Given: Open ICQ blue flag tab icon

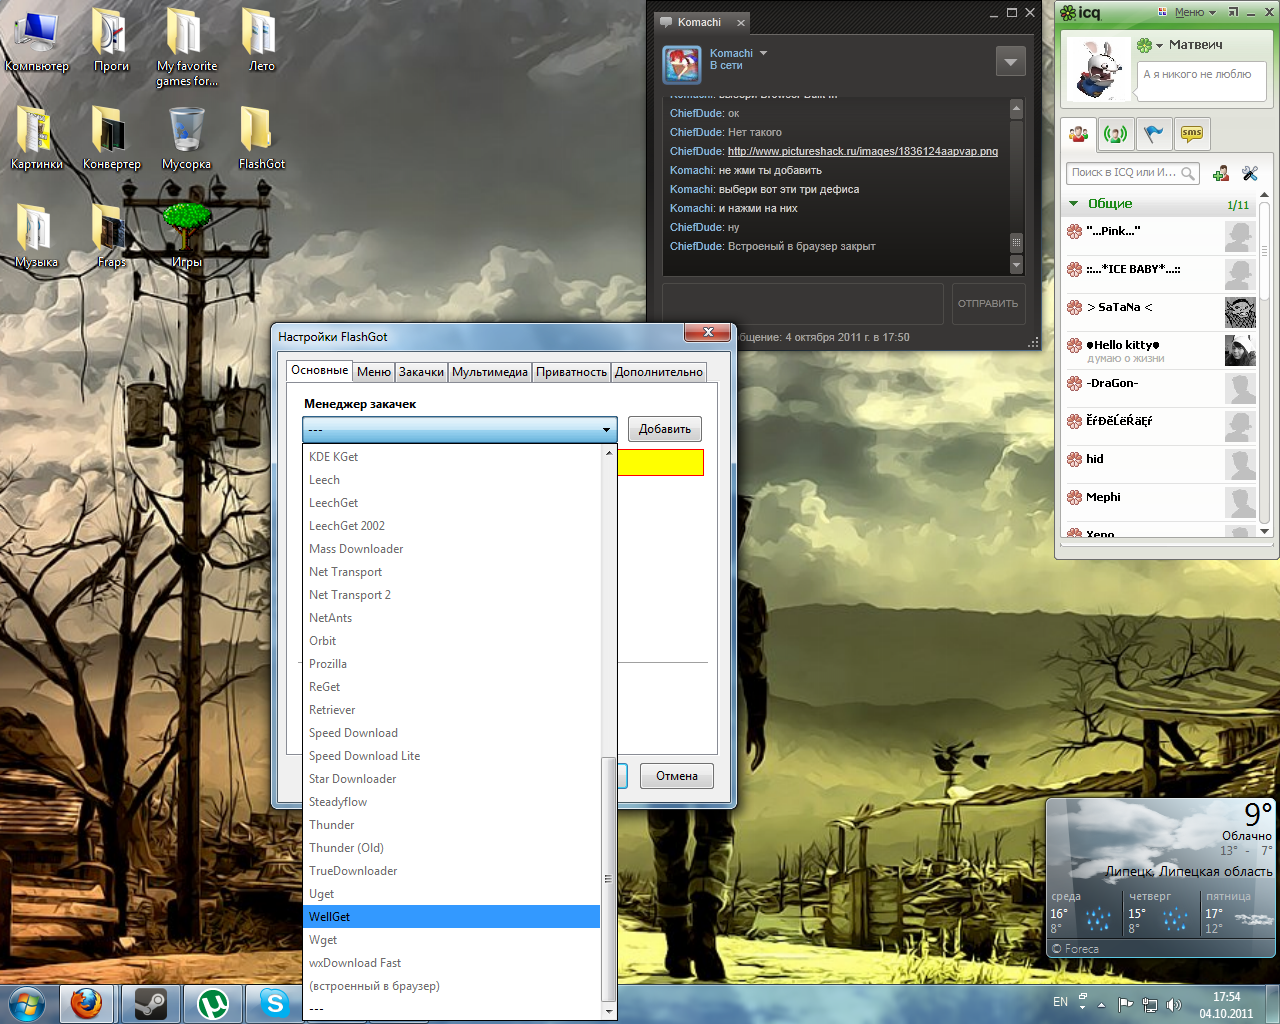Looking at the screenshot, I should [1154, 133].
